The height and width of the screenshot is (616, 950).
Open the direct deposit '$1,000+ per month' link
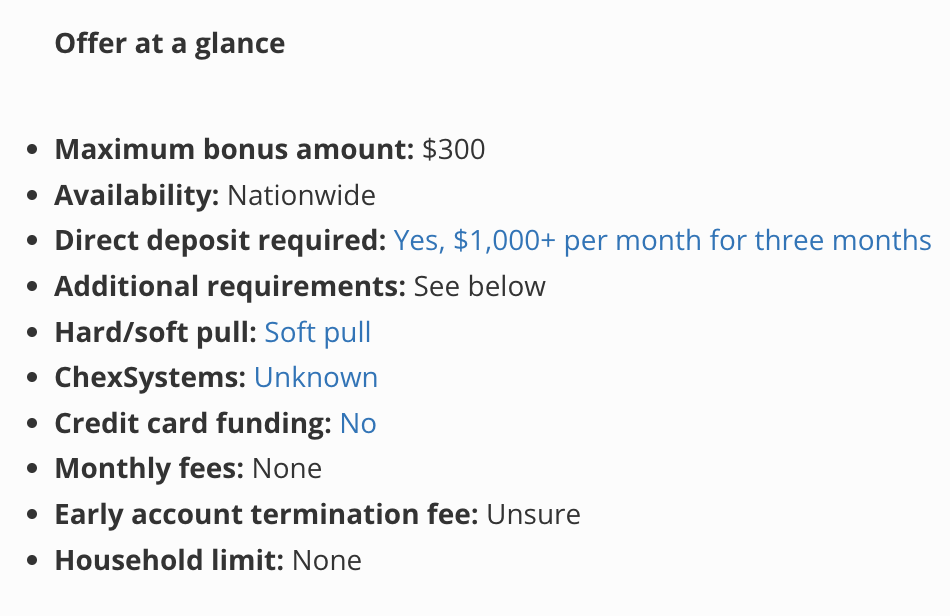tap(662, 240)
